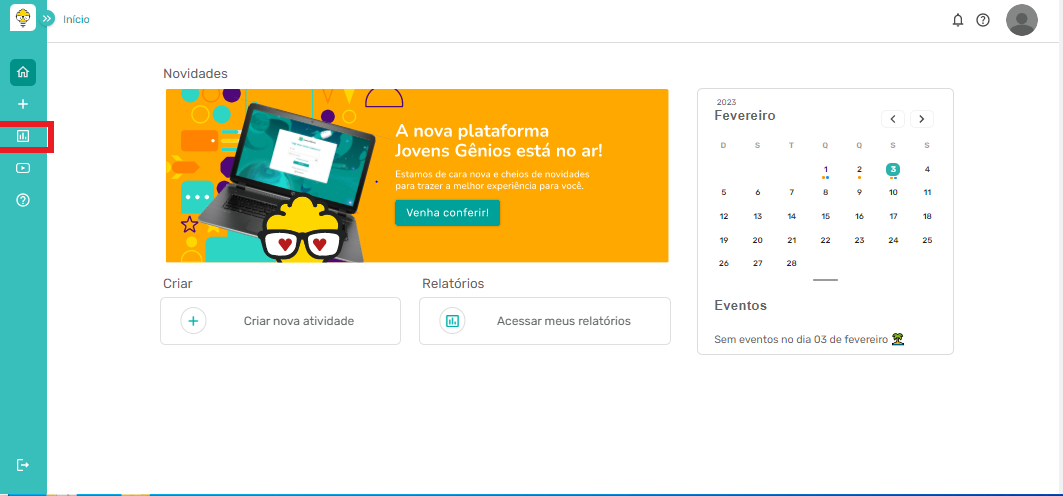
Task: Click the Início breadcrumb
Action: tap(76, 19)
